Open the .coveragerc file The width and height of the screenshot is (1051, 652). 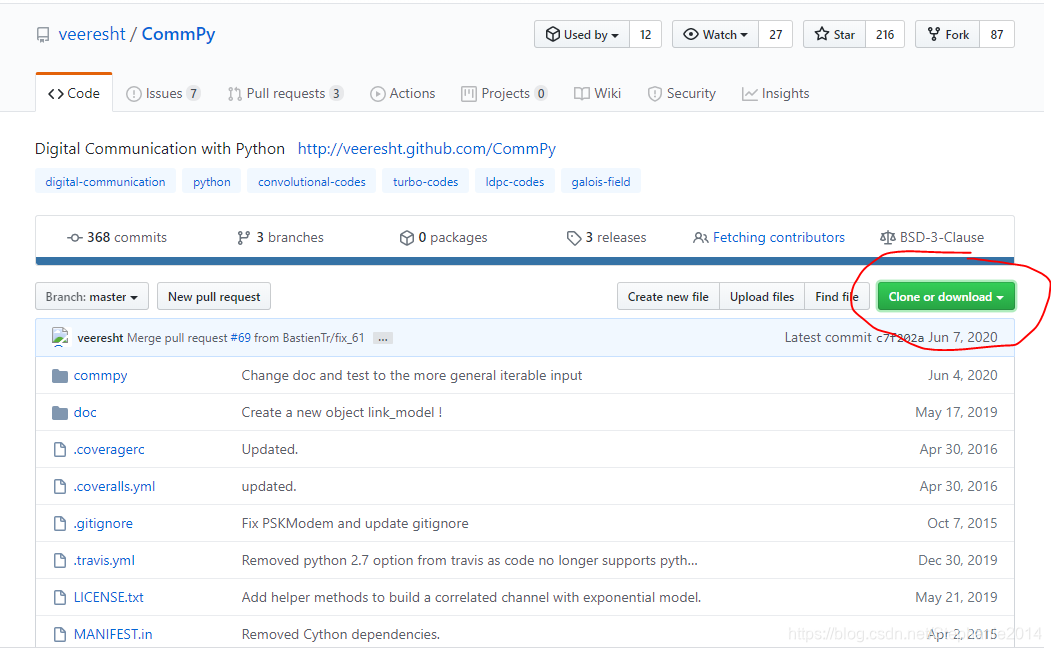click(109, 449)
